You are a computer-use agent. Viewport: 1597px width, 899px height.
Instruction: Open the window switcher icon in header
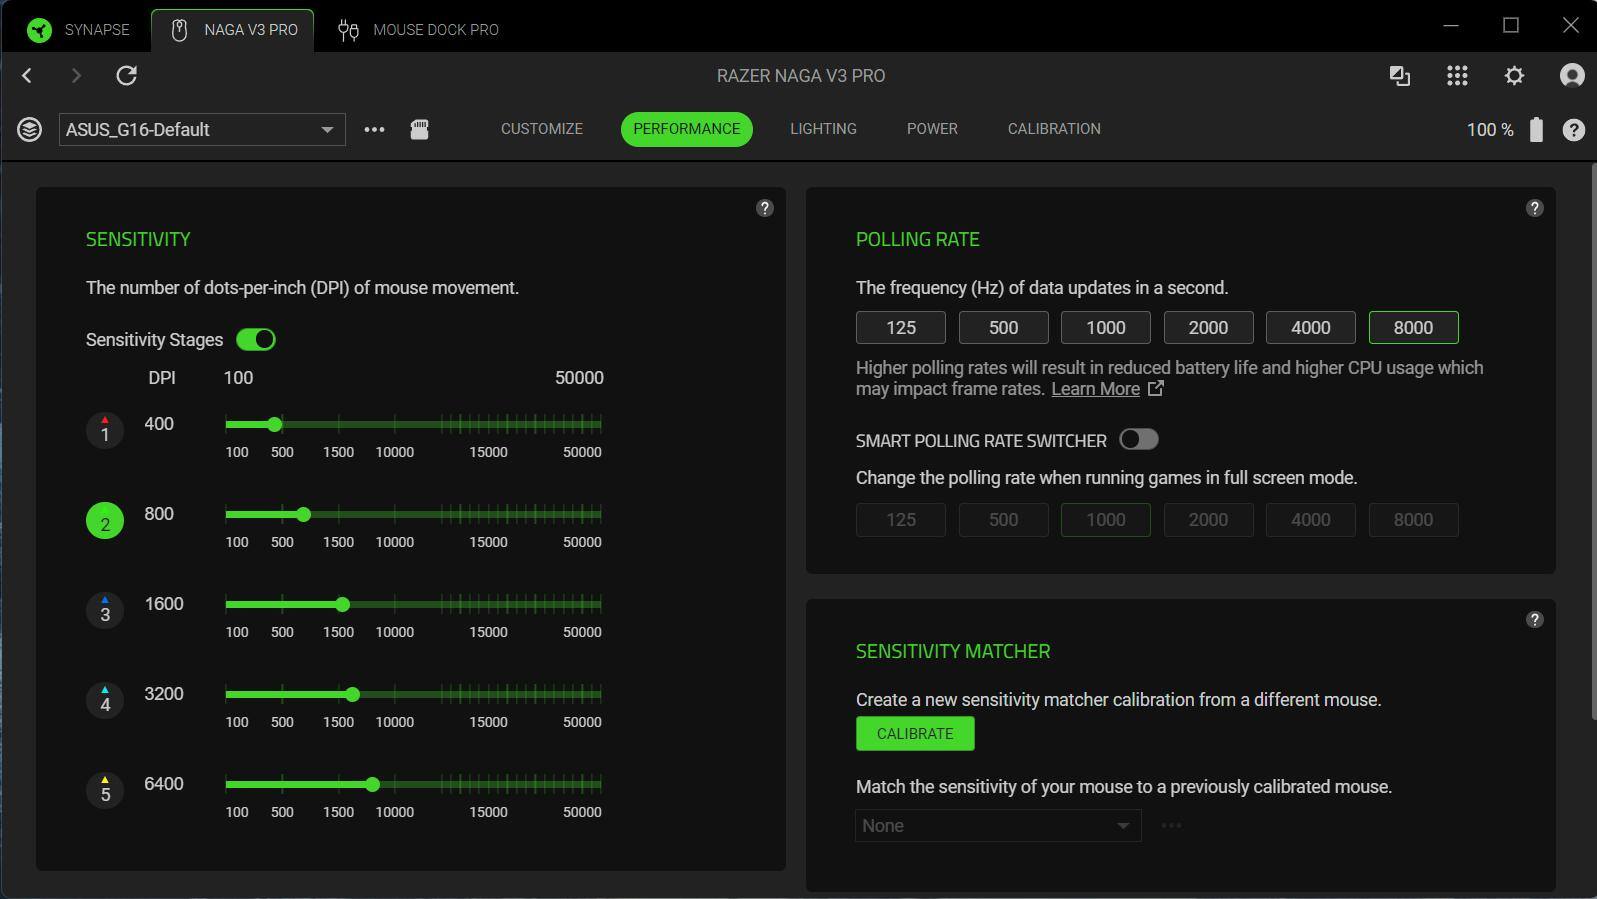pos(1400,75)
